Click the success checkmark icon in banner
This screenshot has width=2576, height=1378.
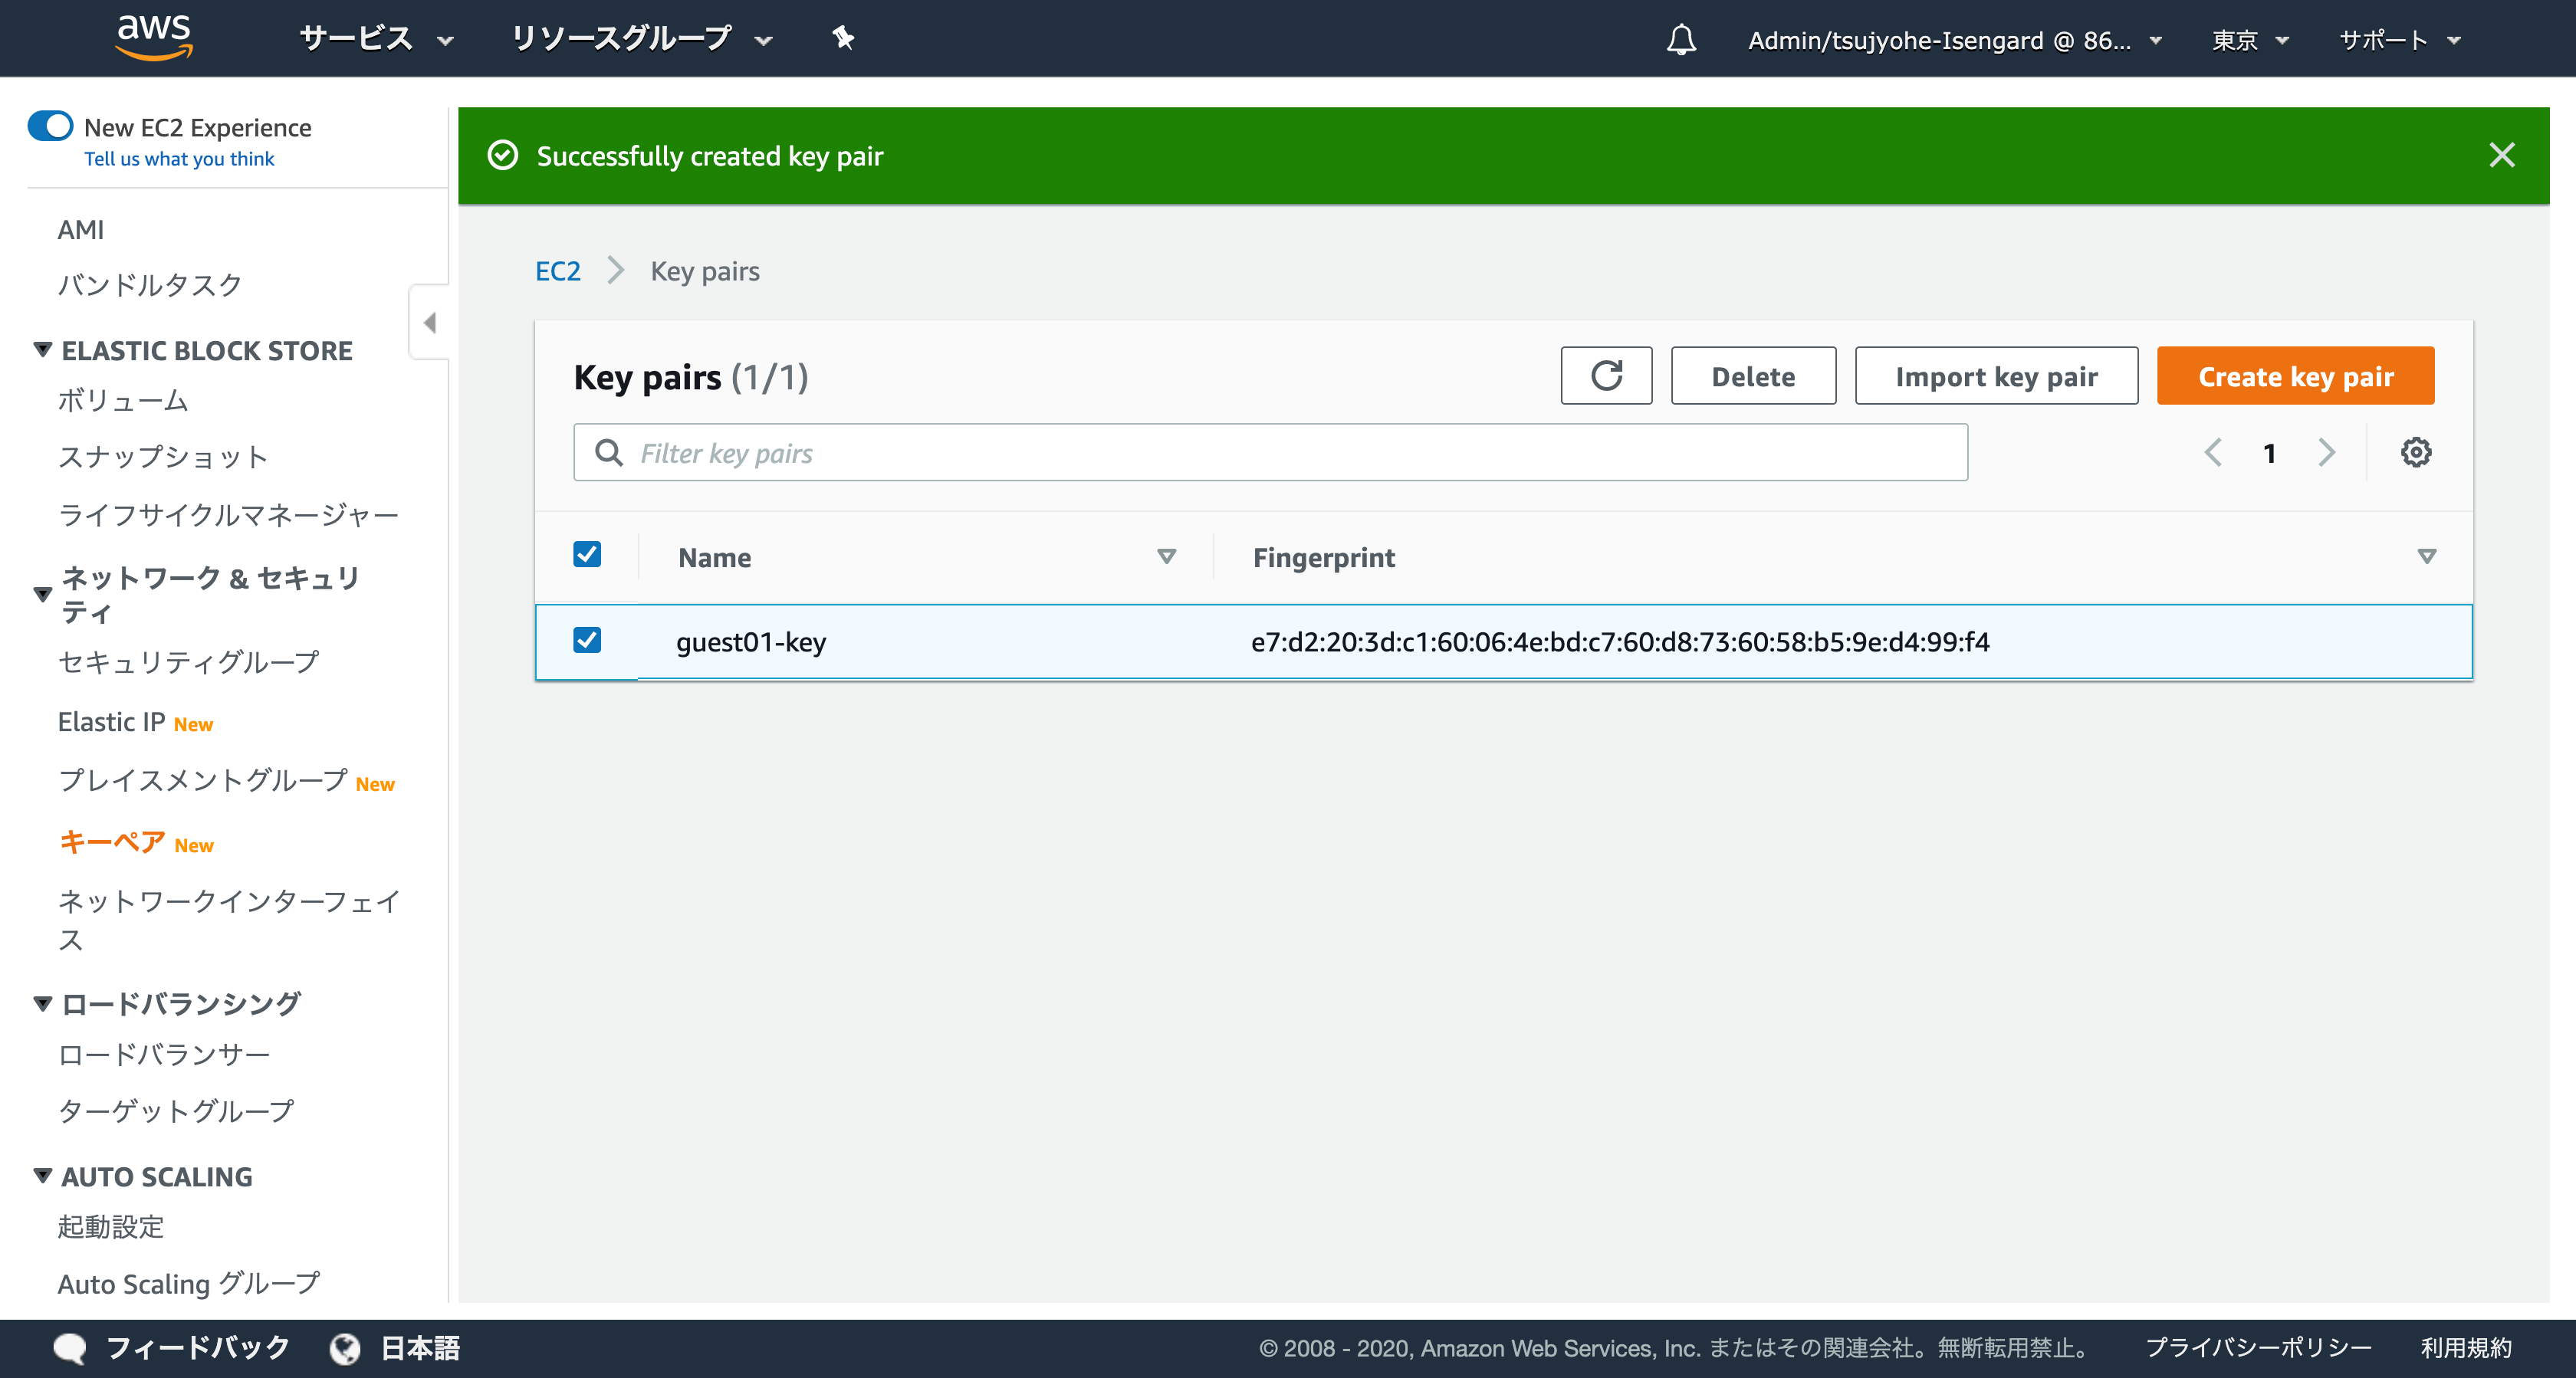pos(502,155)
